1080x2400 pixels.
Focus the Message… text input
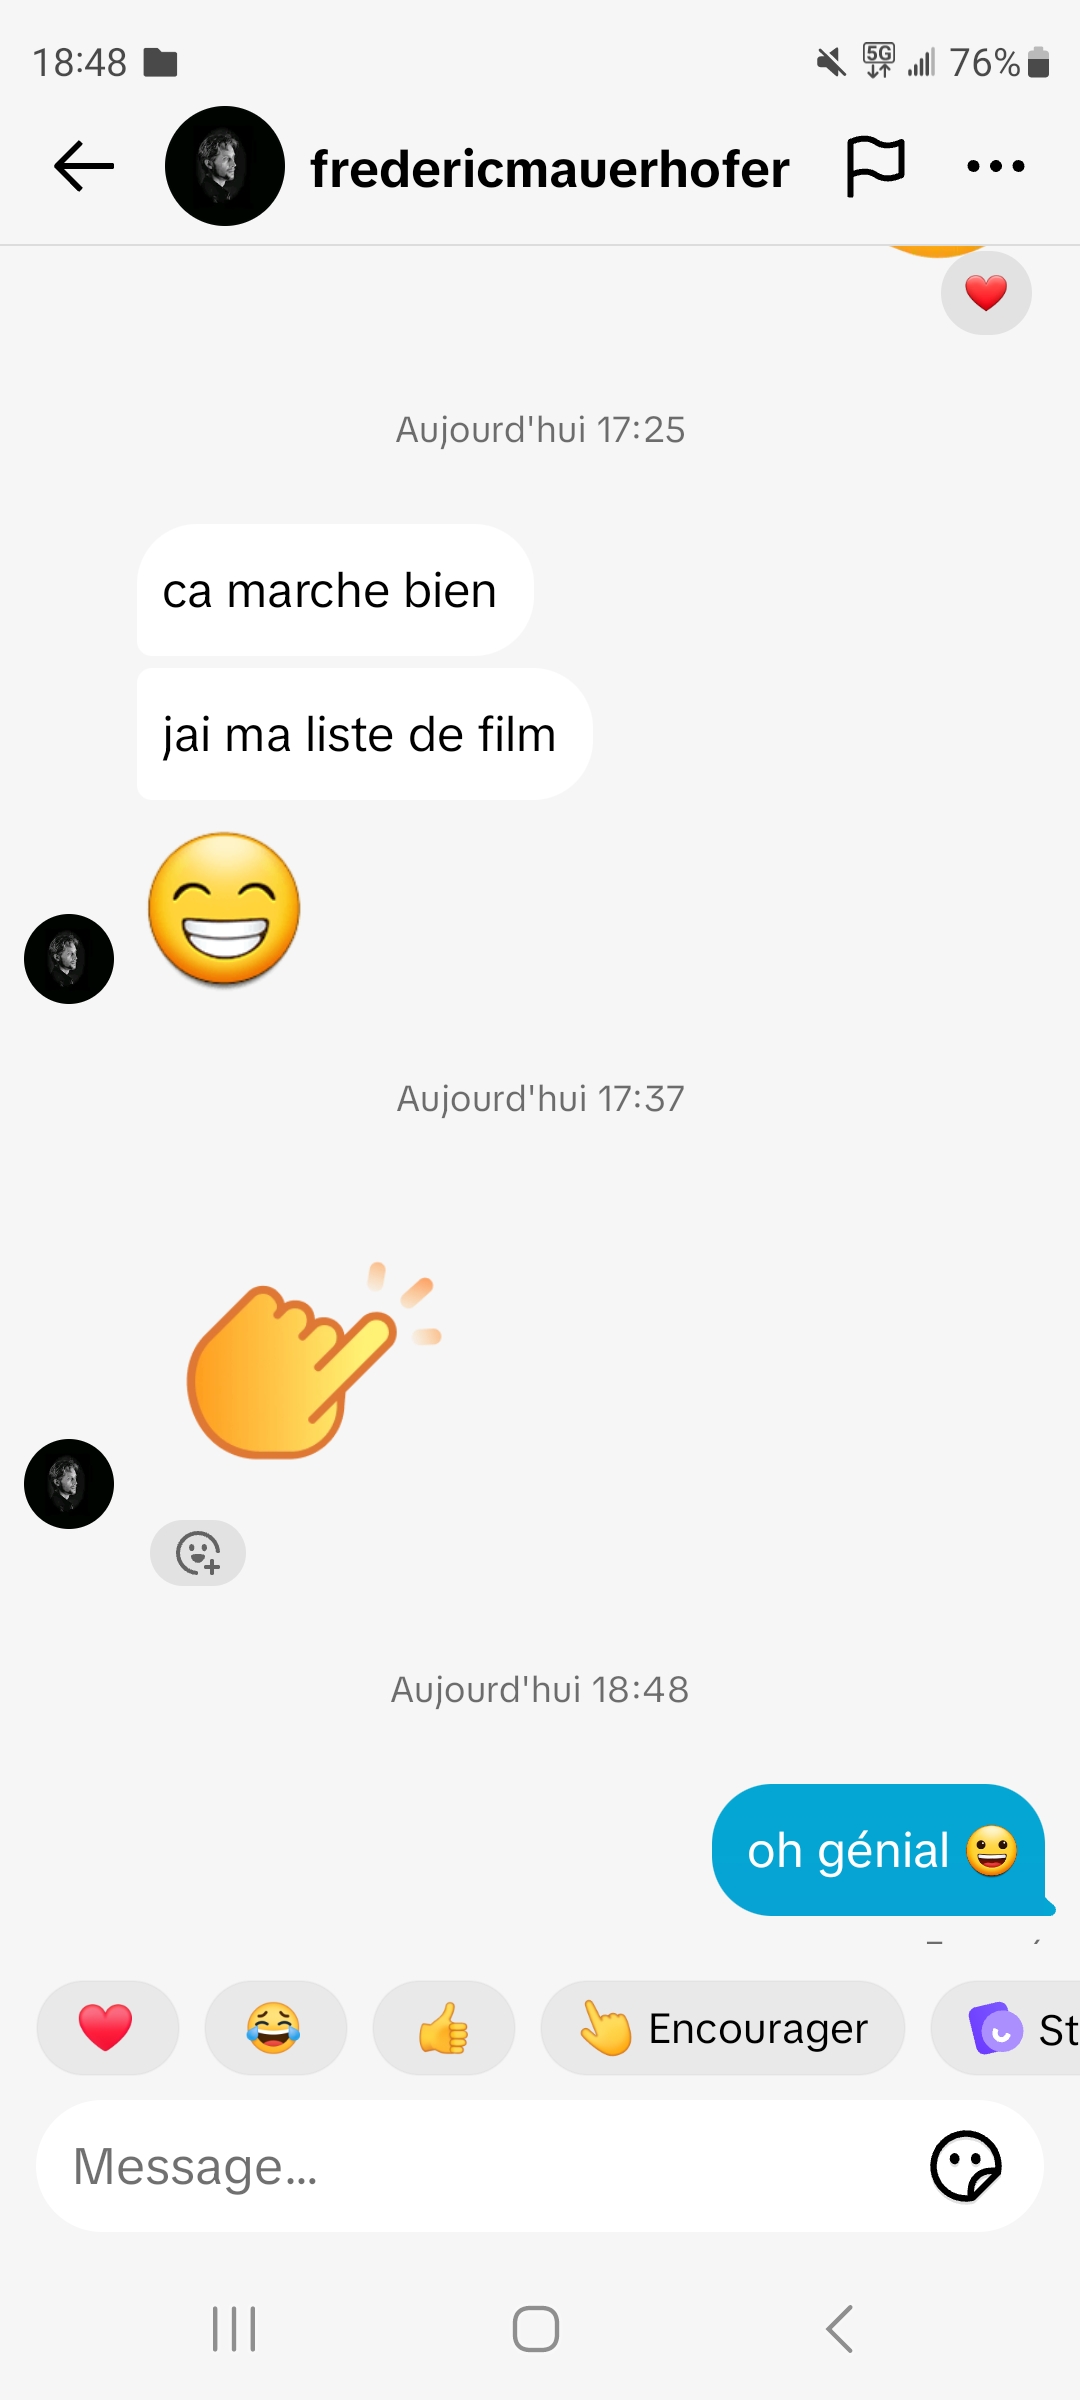[x=480, y=2166]
